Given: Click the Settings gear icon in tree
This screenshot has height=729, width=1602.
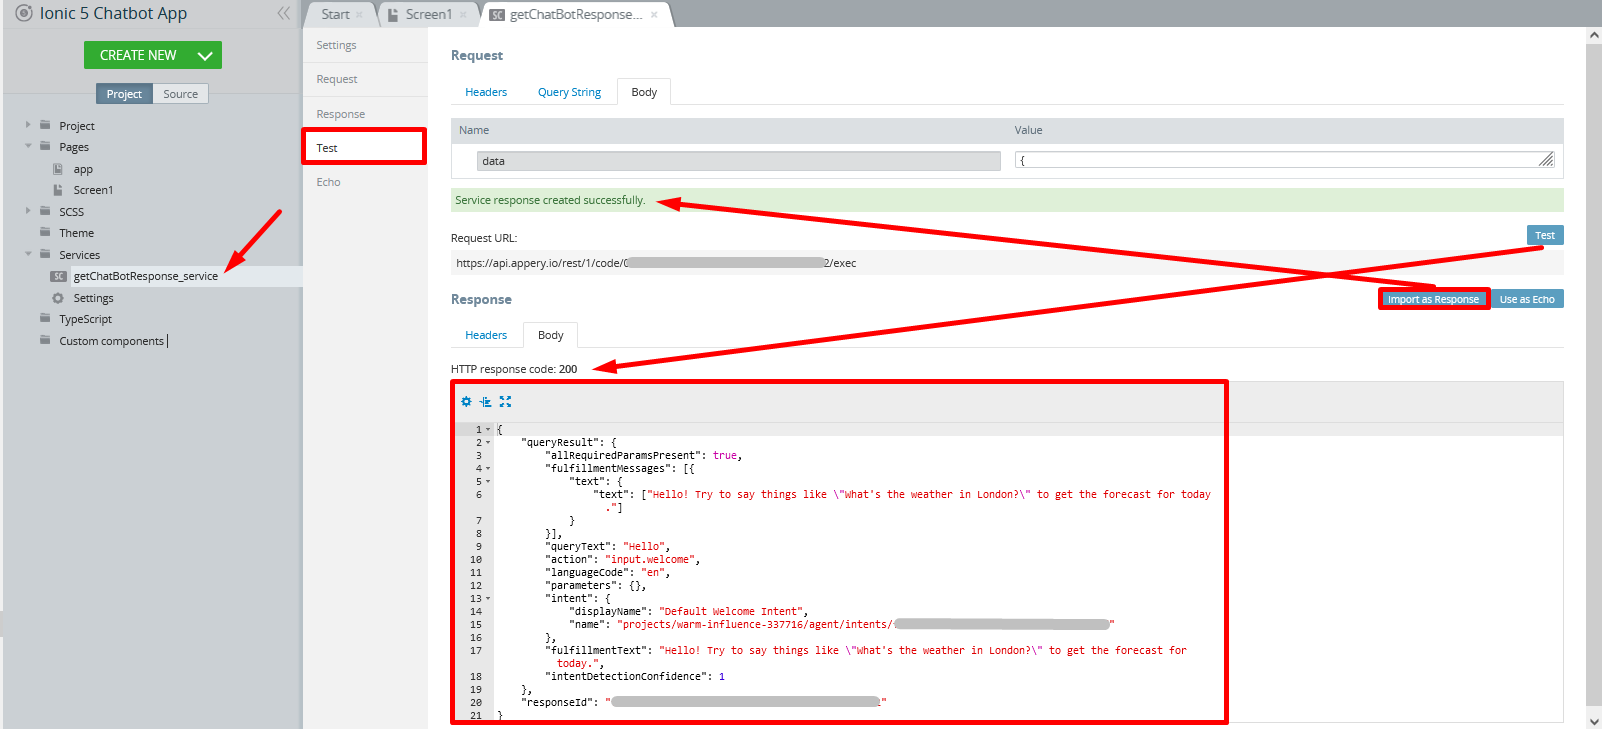Looking at the screenshot, I should (58, 298).
